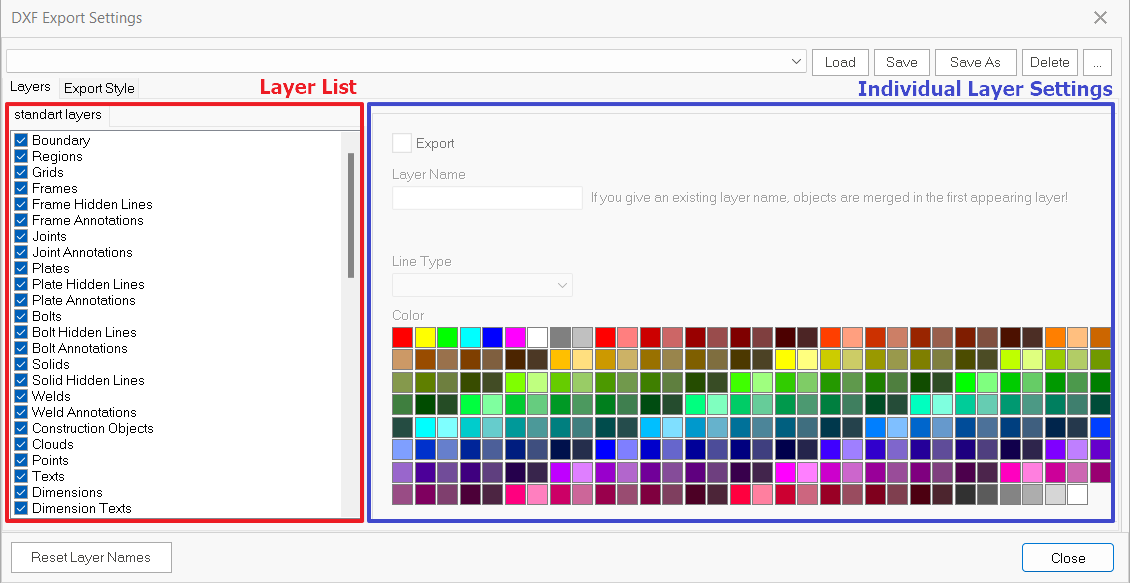Click the Reset Layer Names button
This screenshot has height=583, width=1130.
tap(91, 558)
